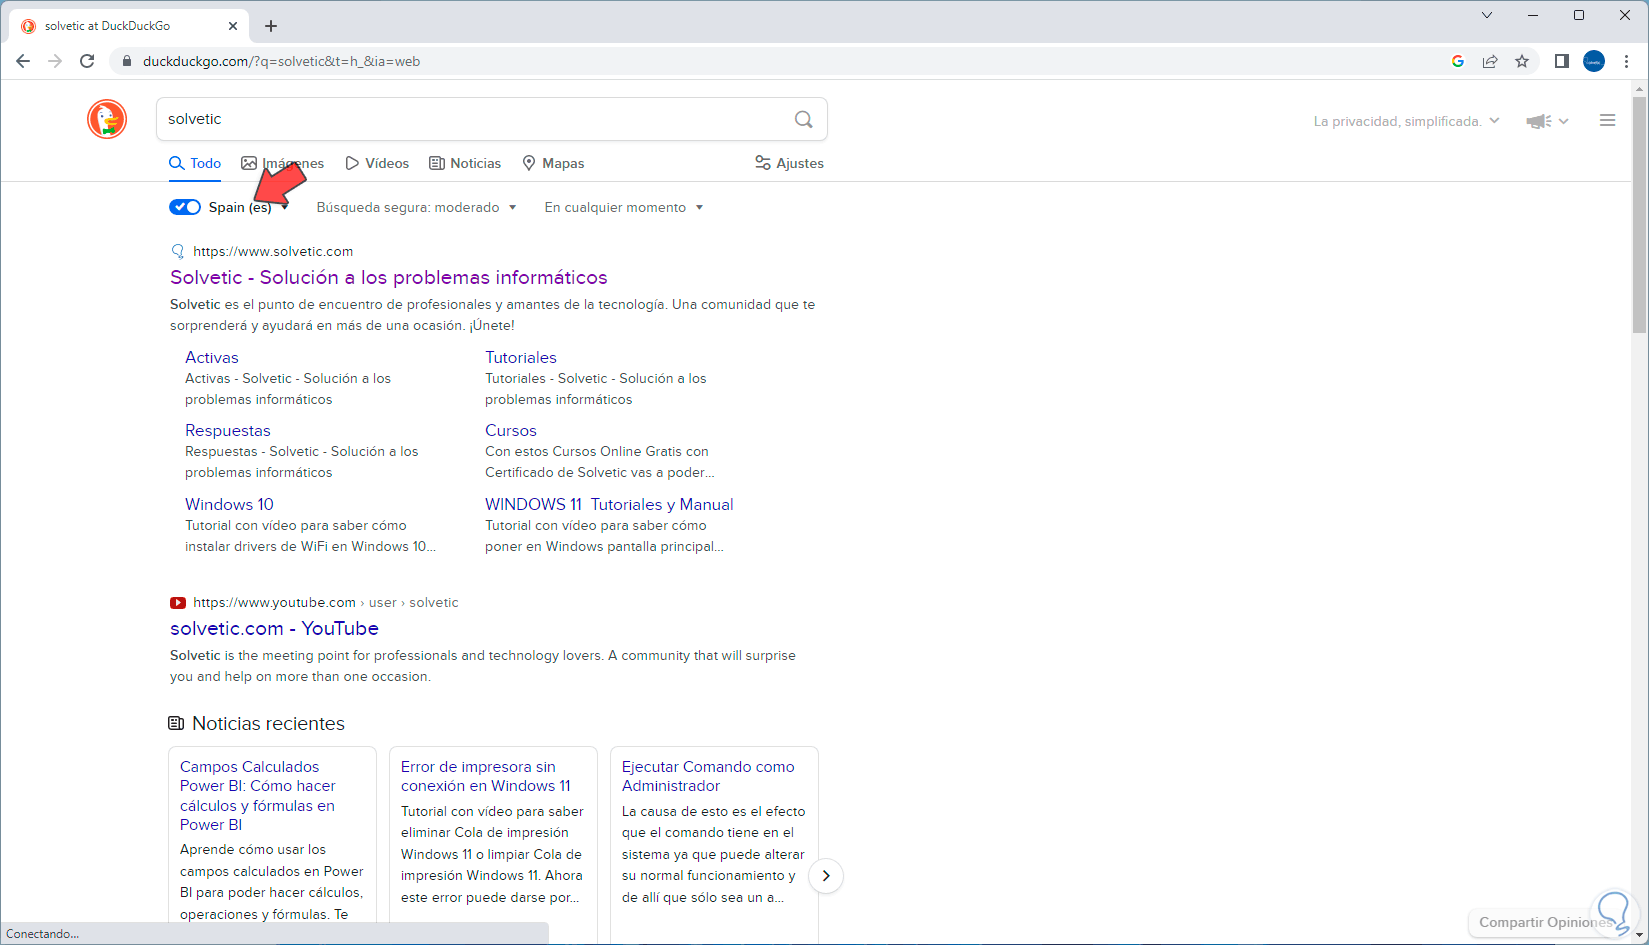View site information via the padlock icon
Viewport: 1649px width, 945px height.
point(126,61)
